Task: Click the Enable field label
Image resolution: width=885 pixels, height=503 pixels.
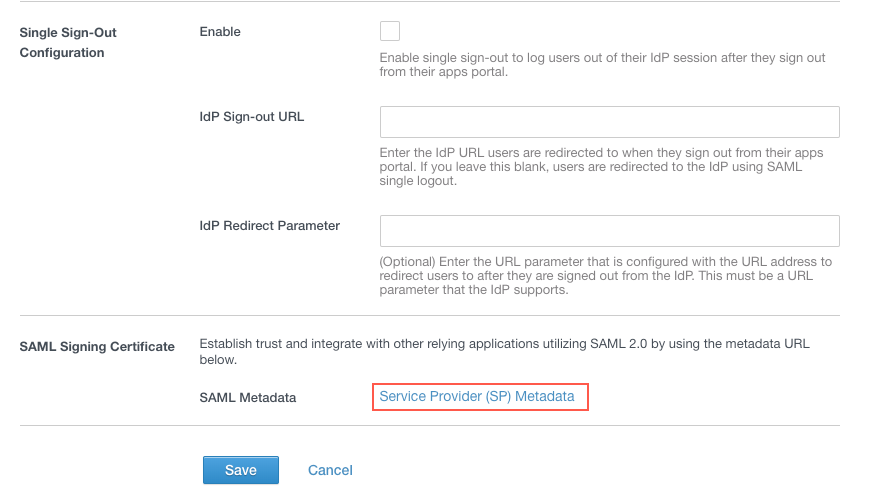Action: (220, 32)
